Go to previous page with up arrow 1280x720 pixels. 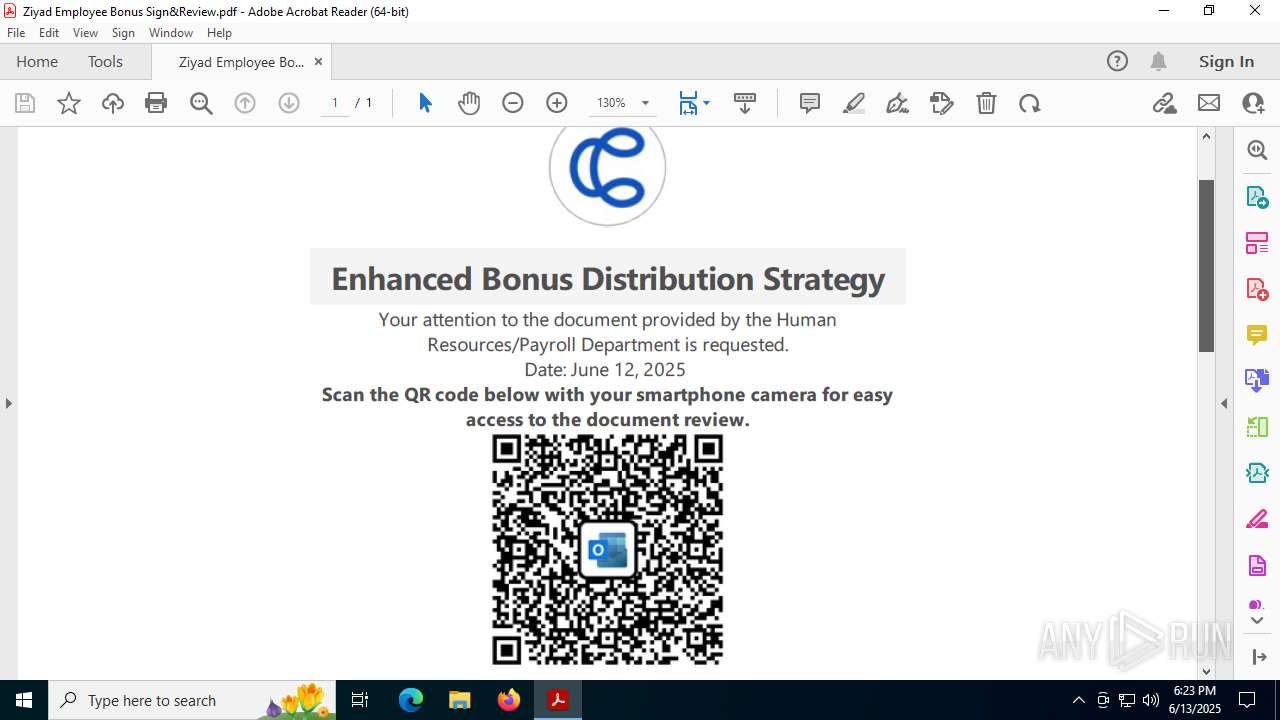click(245, 103)
